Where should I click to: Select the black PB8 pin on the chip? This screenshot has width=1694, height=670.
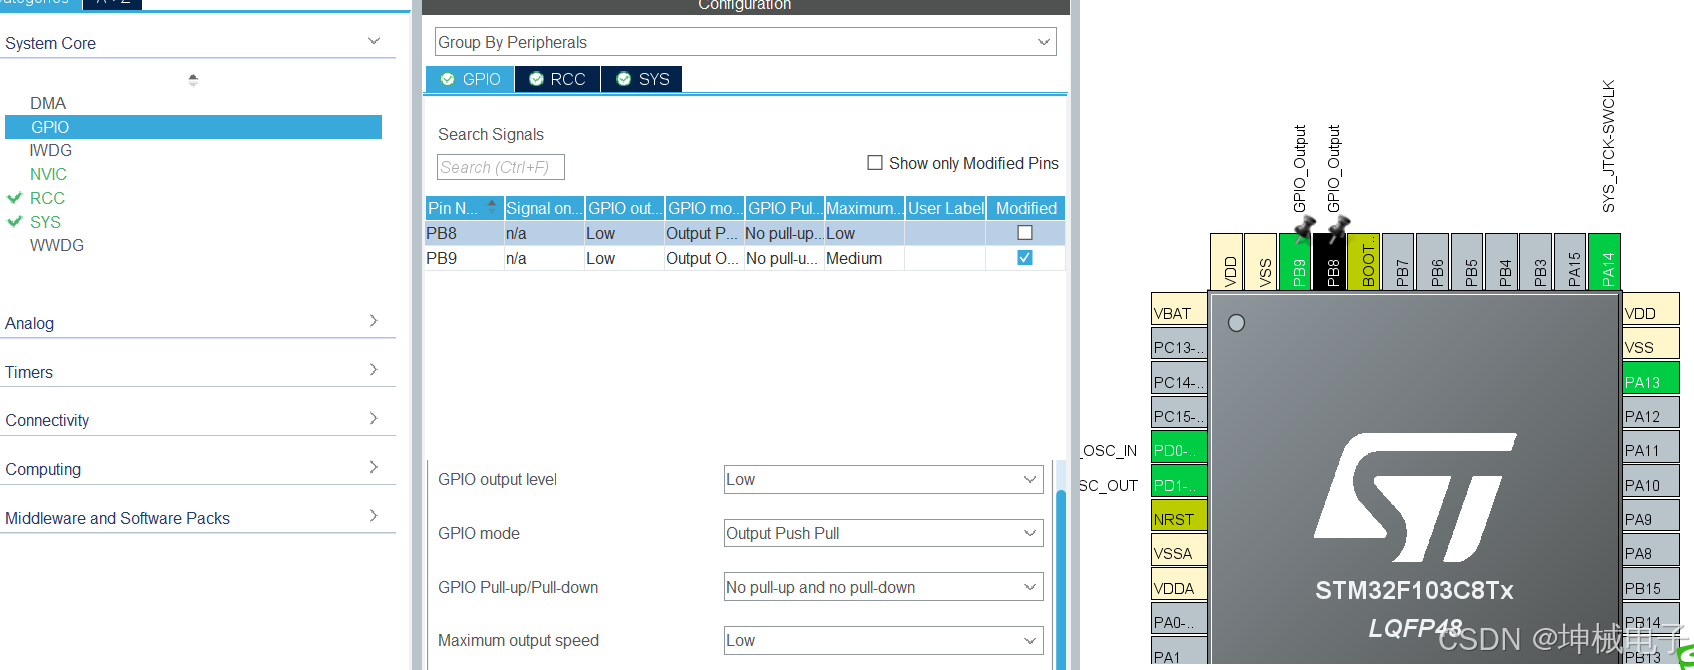coord(1330,261)
